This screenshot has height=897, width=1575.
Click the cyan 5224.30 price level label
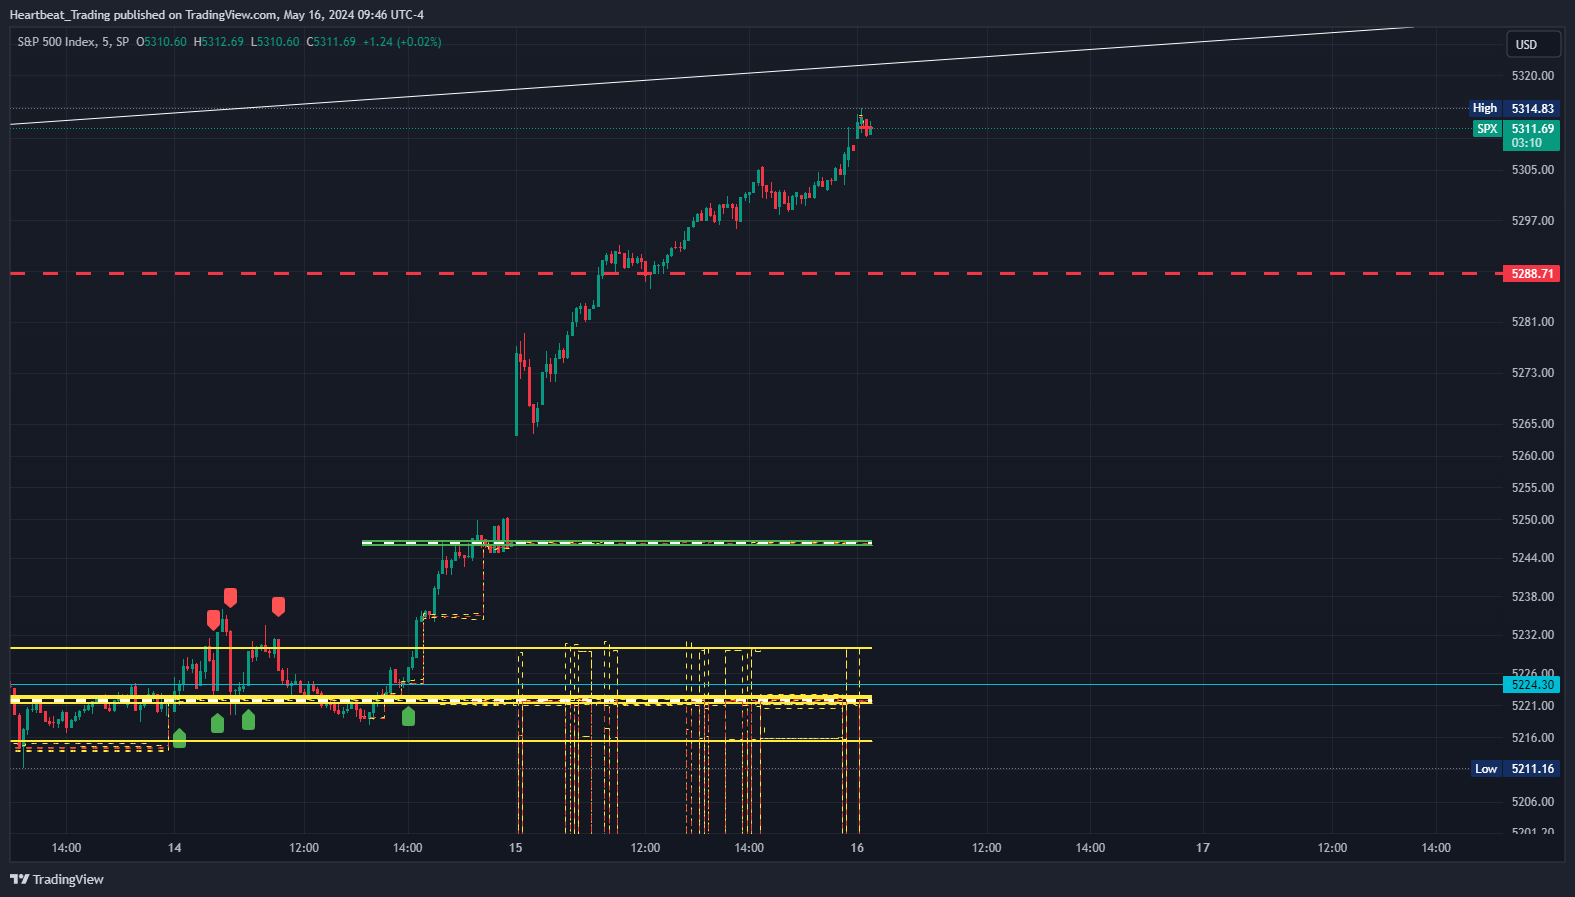(x=1531, y=685)
